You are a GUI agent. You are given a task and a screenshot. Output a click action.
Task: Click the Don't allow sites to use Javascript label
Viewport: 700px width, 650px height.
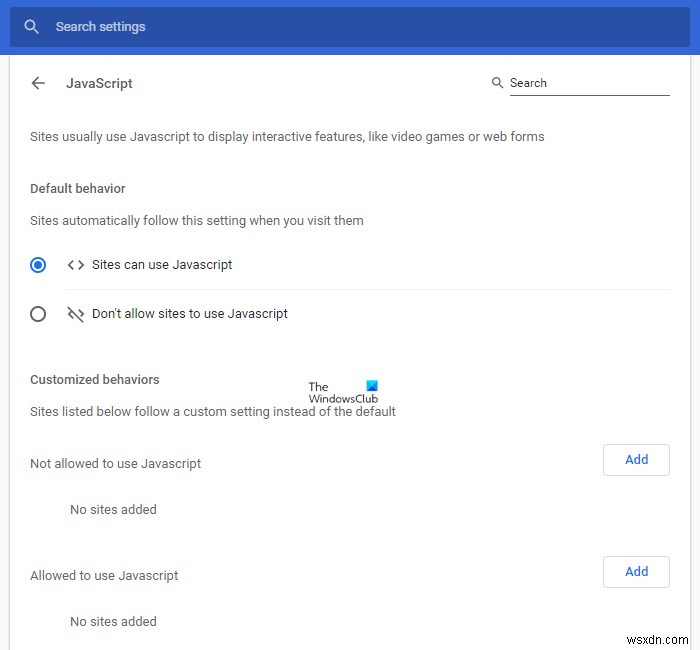[x=190, y=314]
